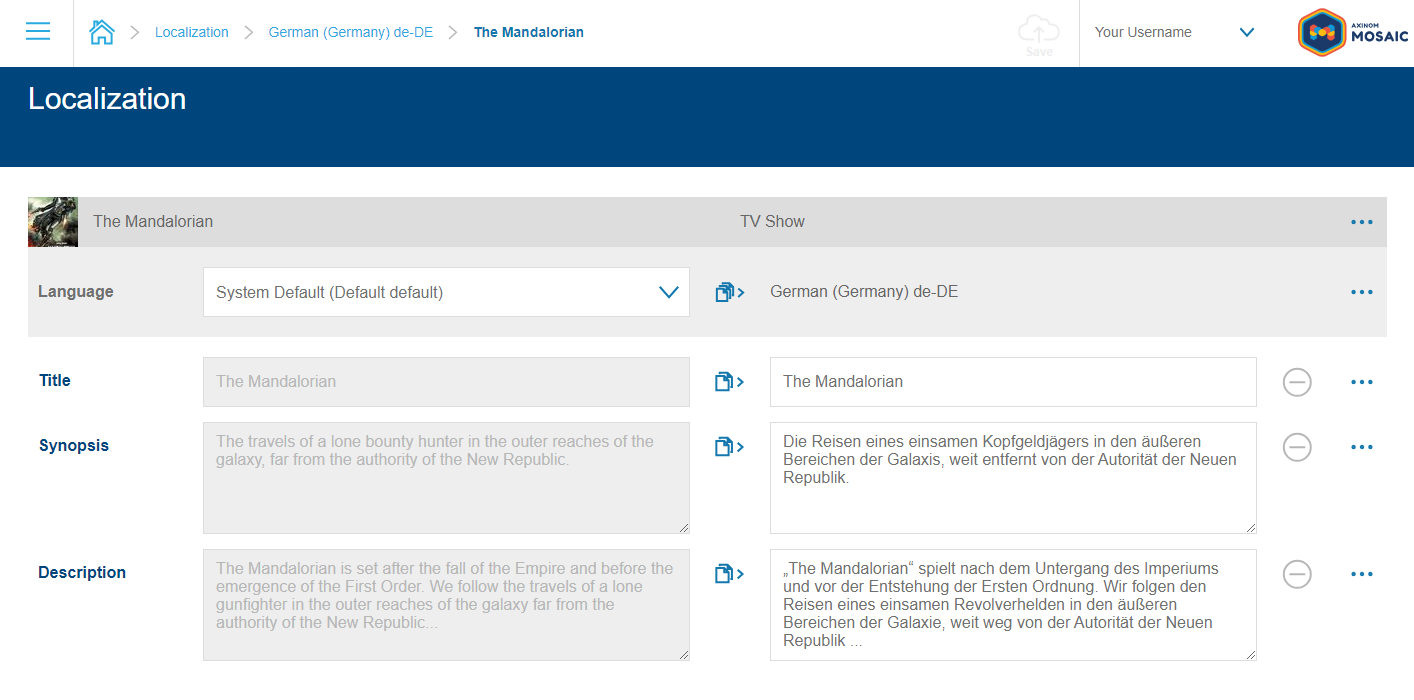Copy source Title to German field
This screenshot has height=700, width=1414.
pyautogui.click(x=729, y=382)
